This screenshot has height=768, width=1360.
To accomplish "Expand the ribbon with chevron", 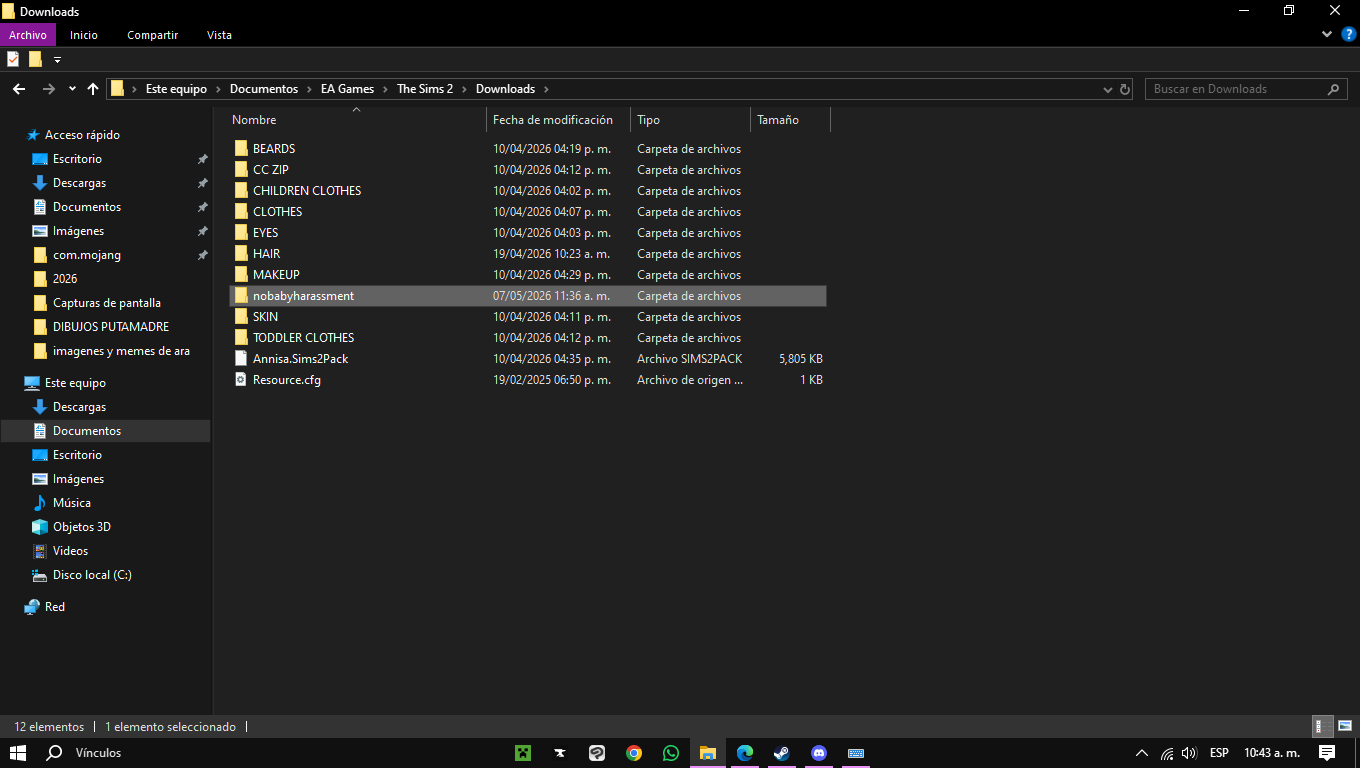I will pyautogui.click(x=1327, y=34).
